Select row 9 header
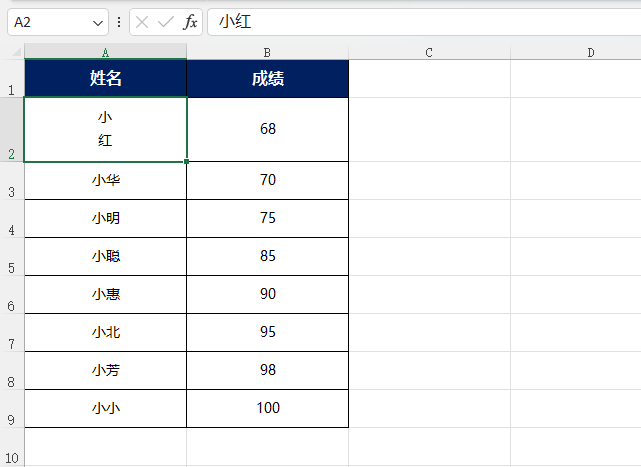Screen dimensions: 641x467 12,409
